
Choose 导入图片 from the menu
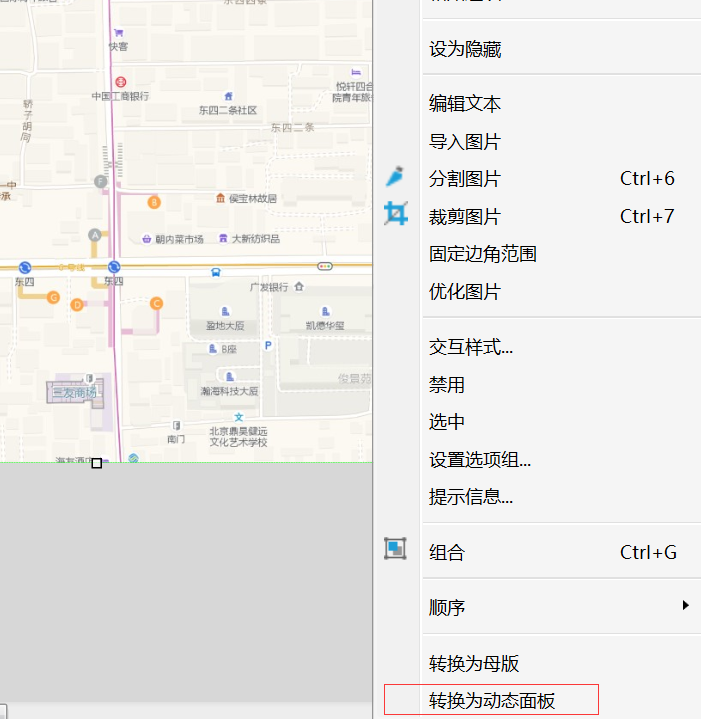465,142
